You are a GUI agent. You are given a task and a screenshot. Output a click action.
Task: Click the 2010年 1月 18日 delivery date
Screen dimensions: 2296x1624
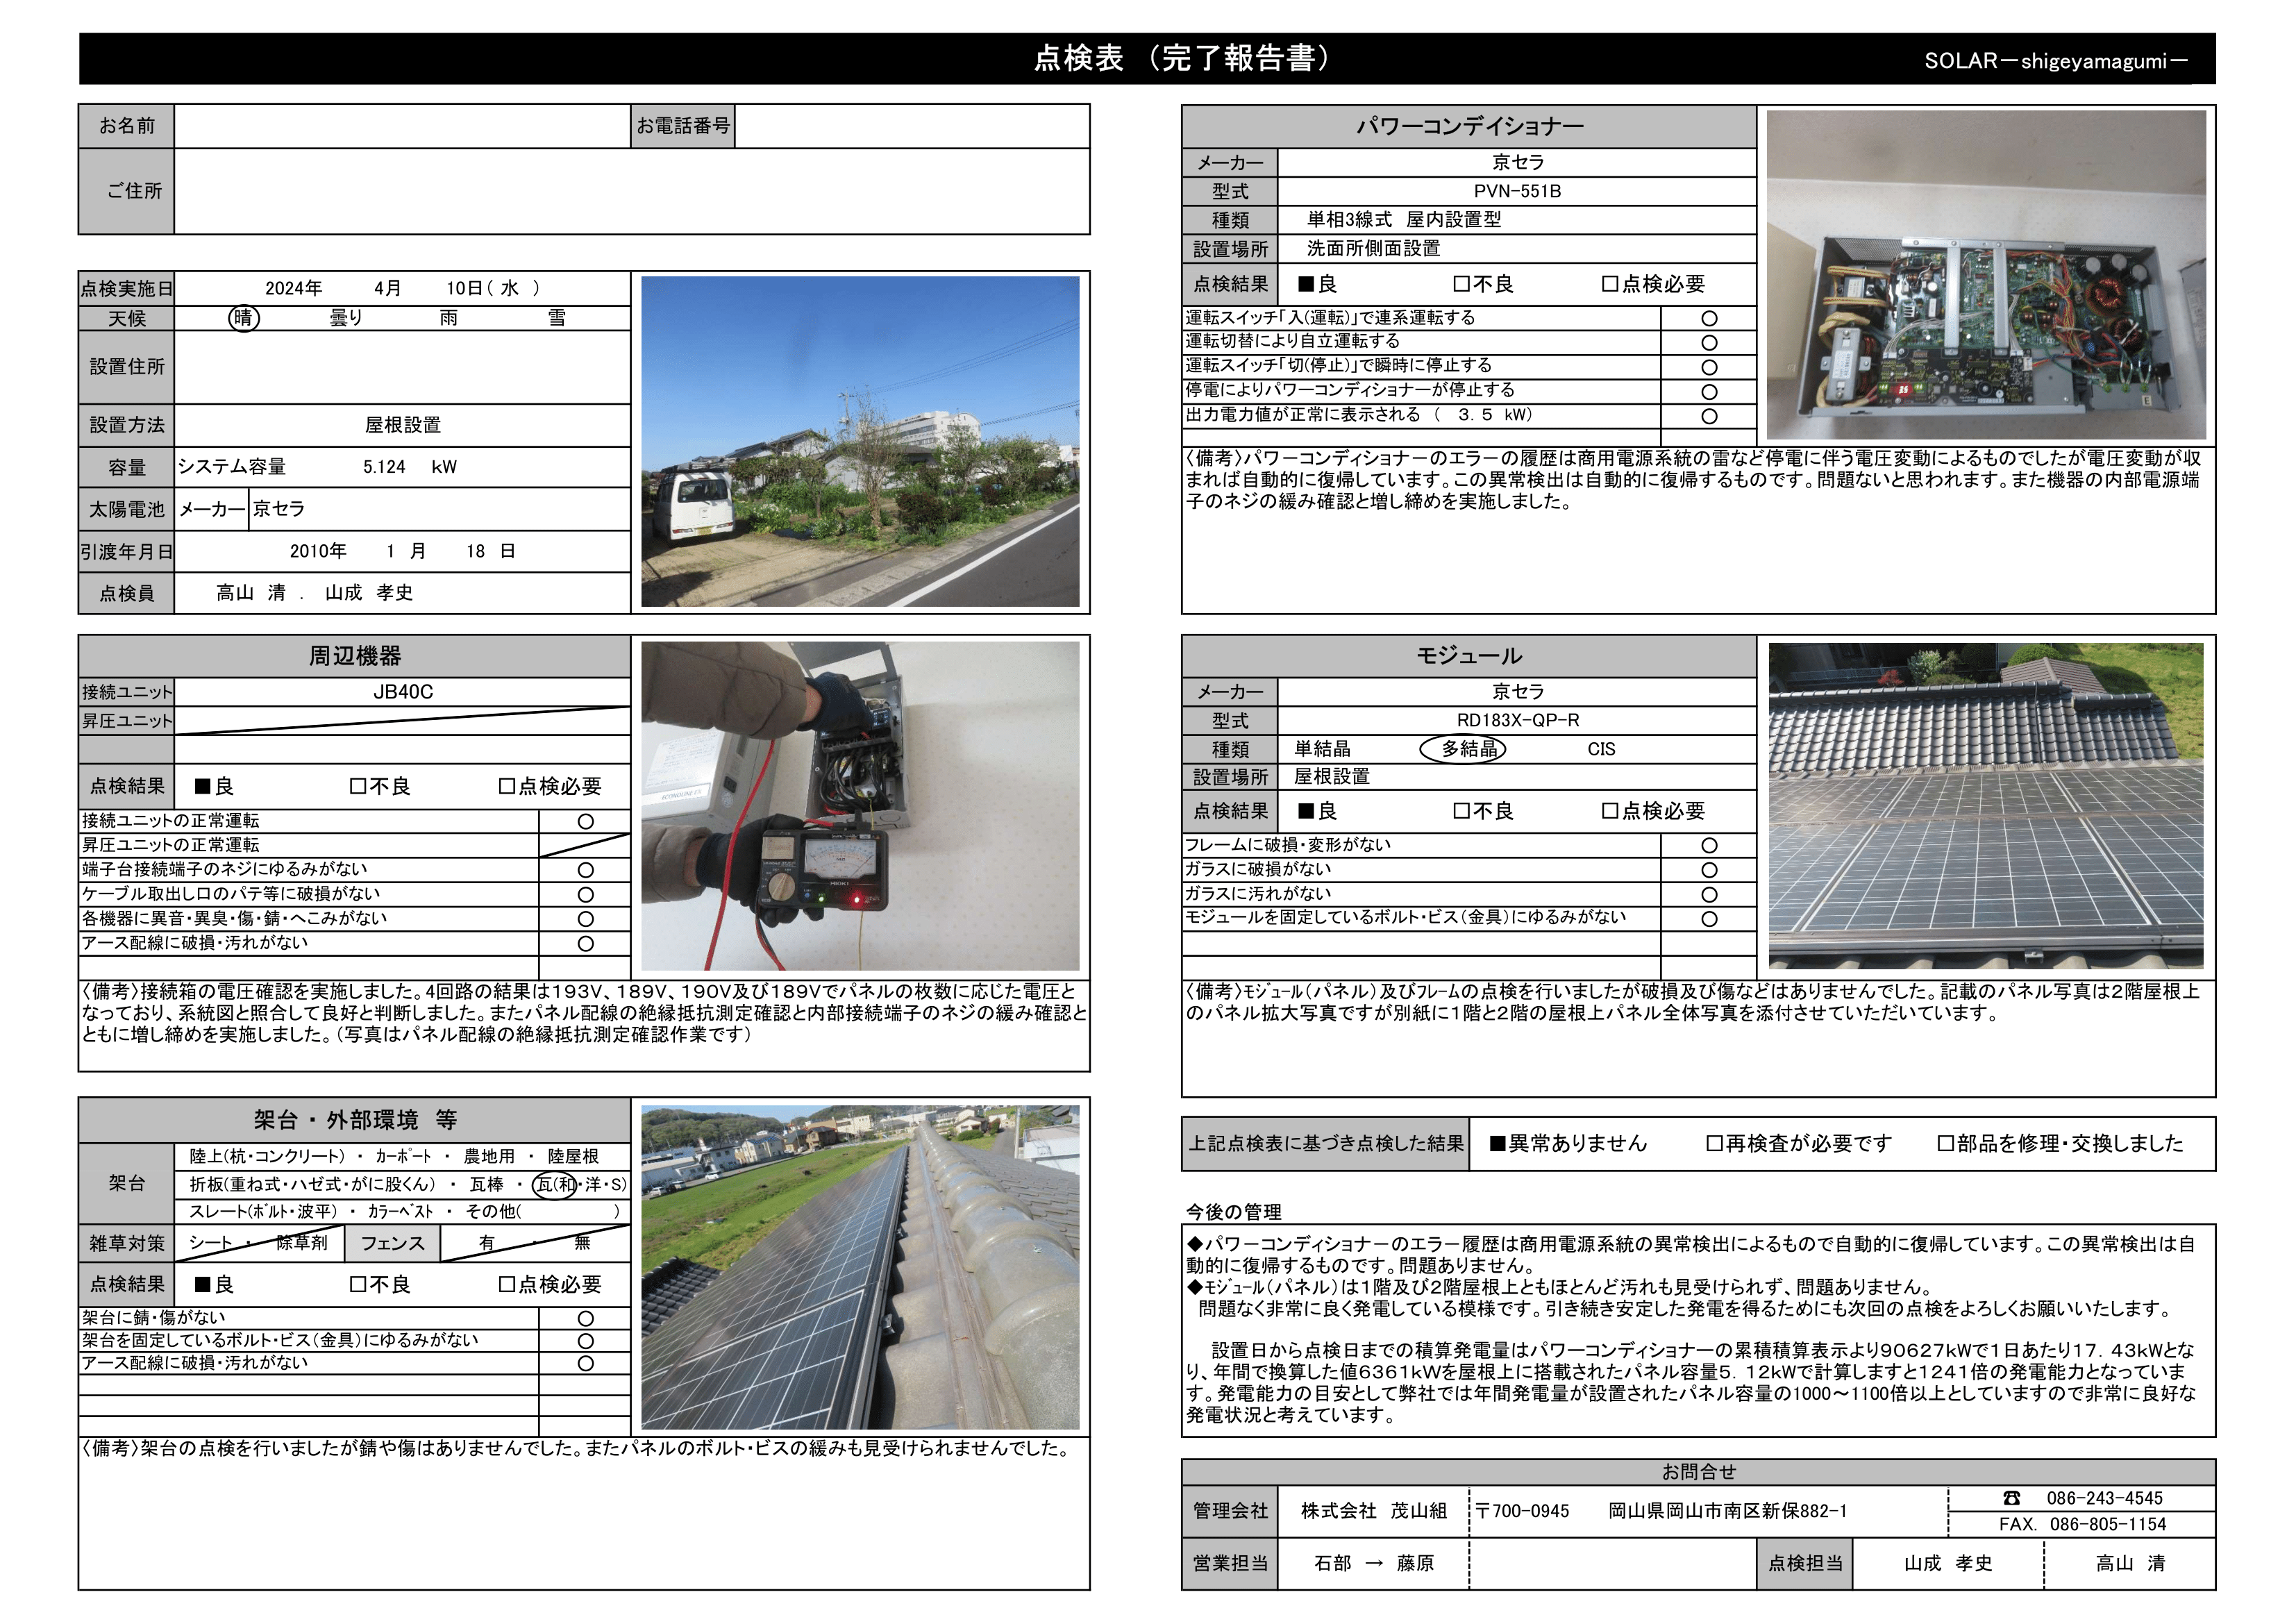[x=402, y=551]
